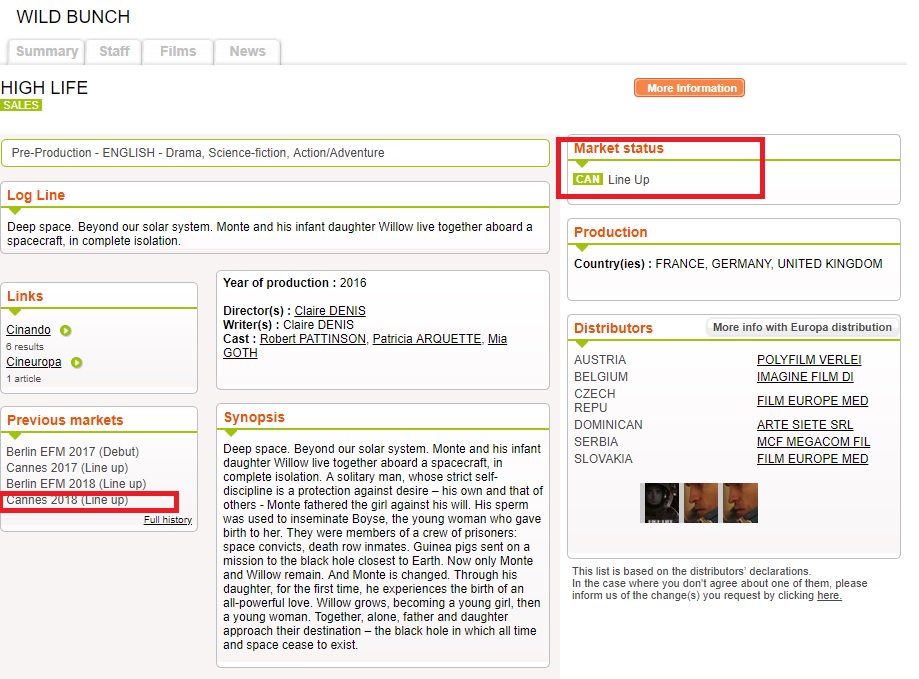Open cast member Robert PATTINSON

(x=313, y=339)
